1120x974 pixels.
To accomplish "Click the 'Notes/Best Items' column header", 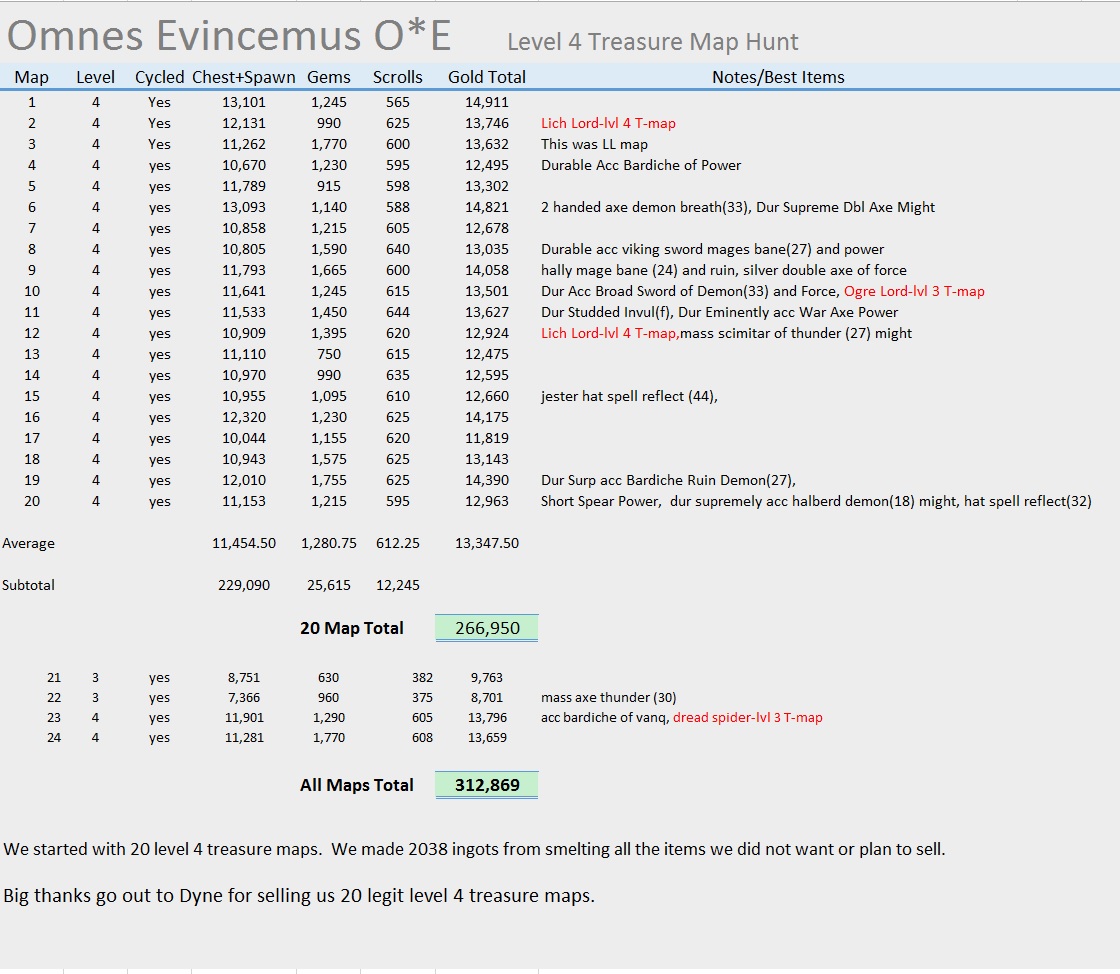I will click(x=777, y=77).
